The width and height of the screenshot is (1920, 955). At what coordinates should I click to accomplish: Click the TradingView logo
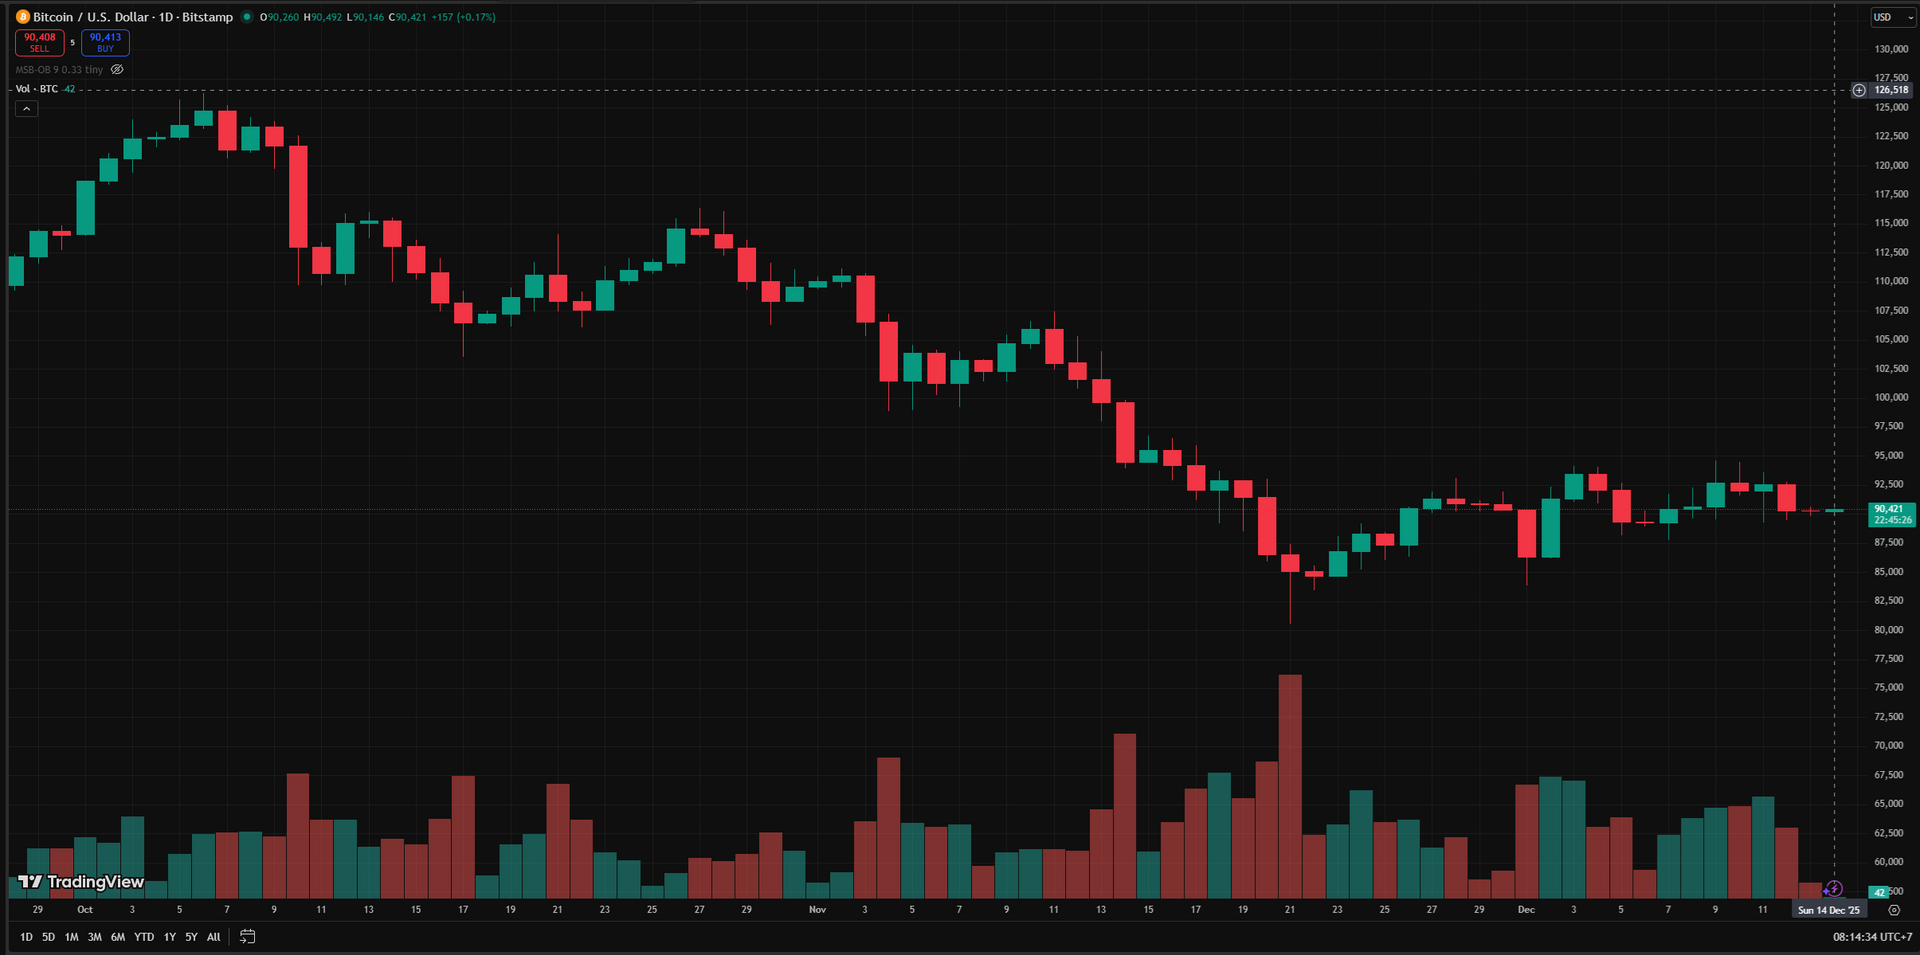tap(82, 882)
